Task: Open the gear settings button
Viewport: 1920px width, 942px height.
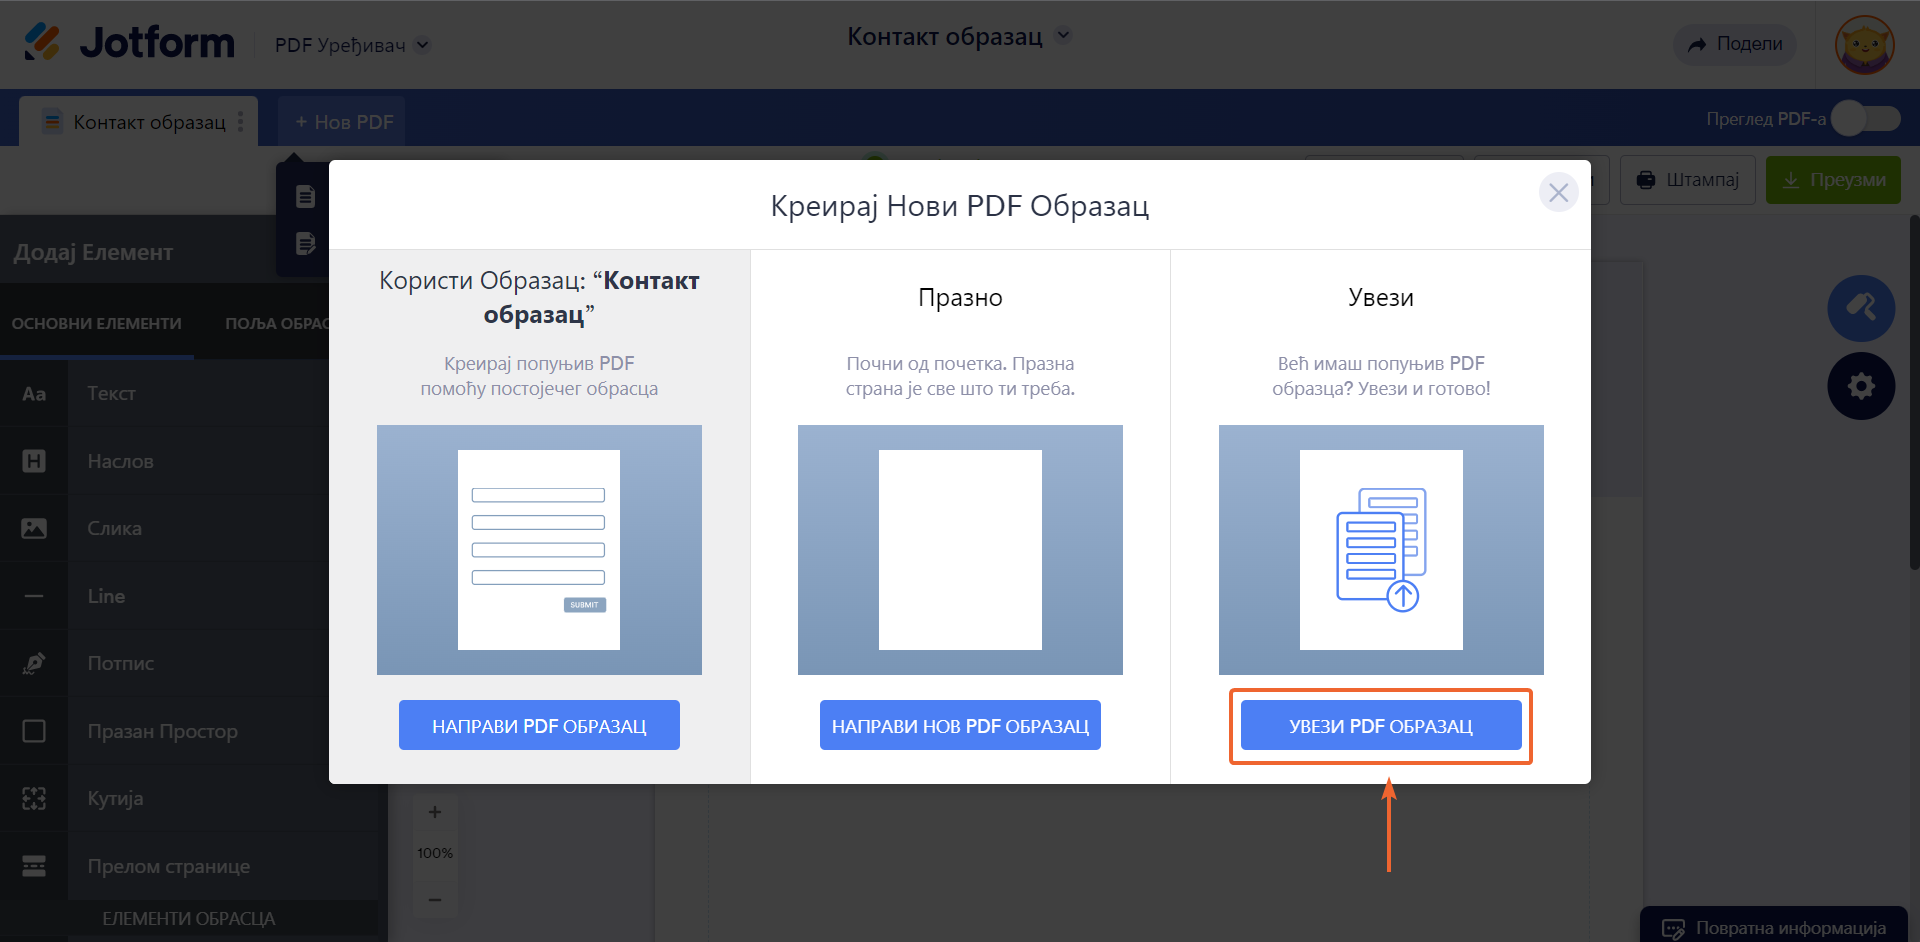Action: 1861,386
